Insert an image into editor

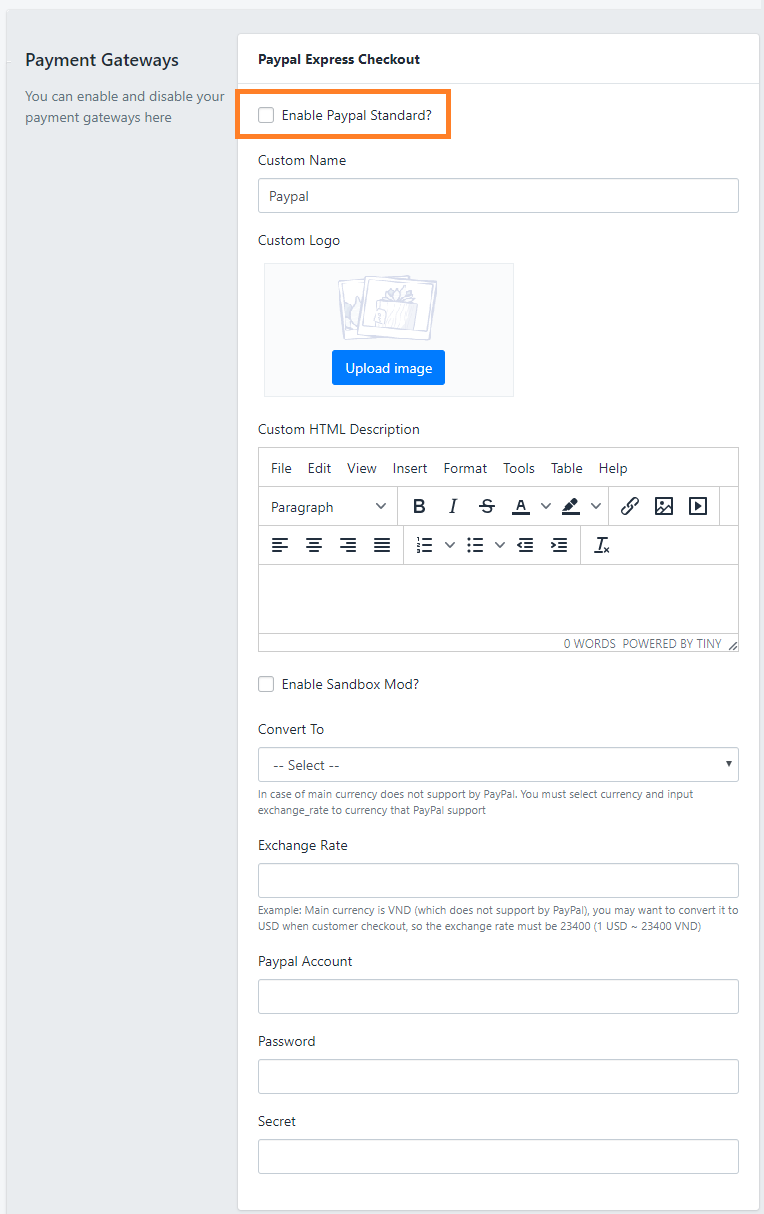point(664,506)
